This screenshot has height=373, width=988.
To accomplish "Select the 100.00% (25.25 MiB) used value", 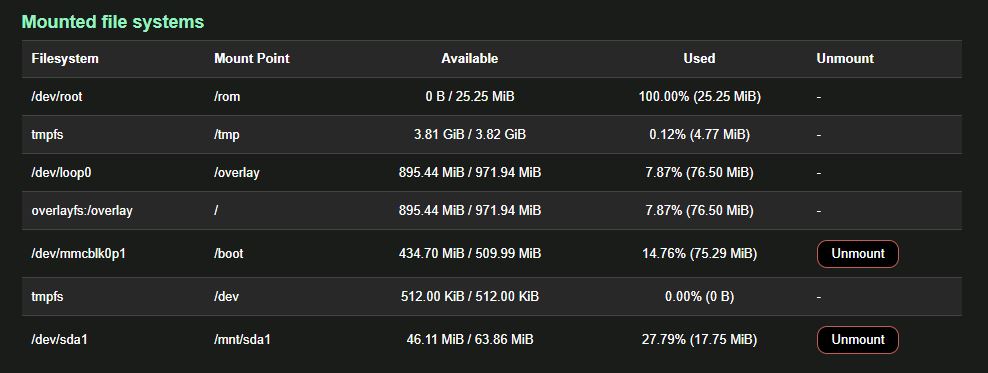I will tap(699, 97).
